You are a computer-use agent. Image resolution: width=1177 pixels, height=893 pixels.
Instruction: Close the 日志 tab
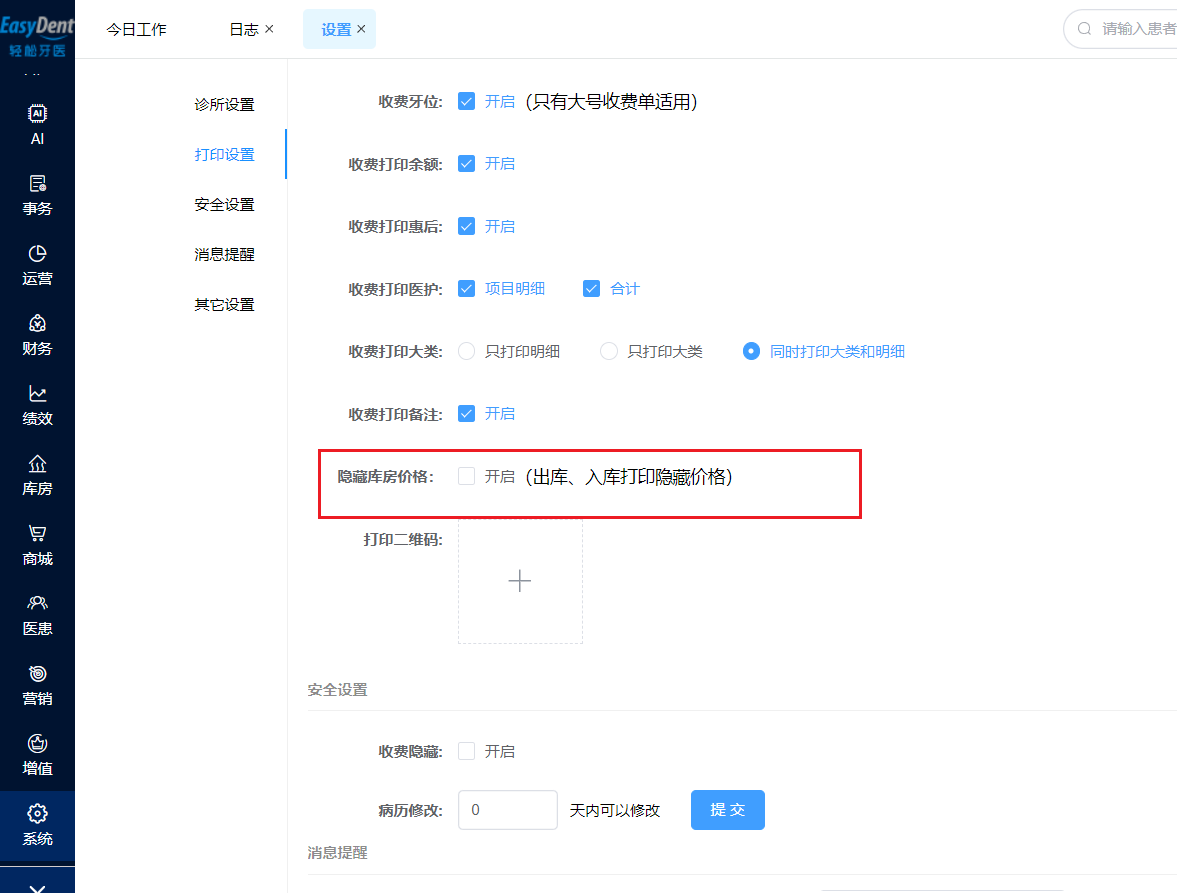269,29
